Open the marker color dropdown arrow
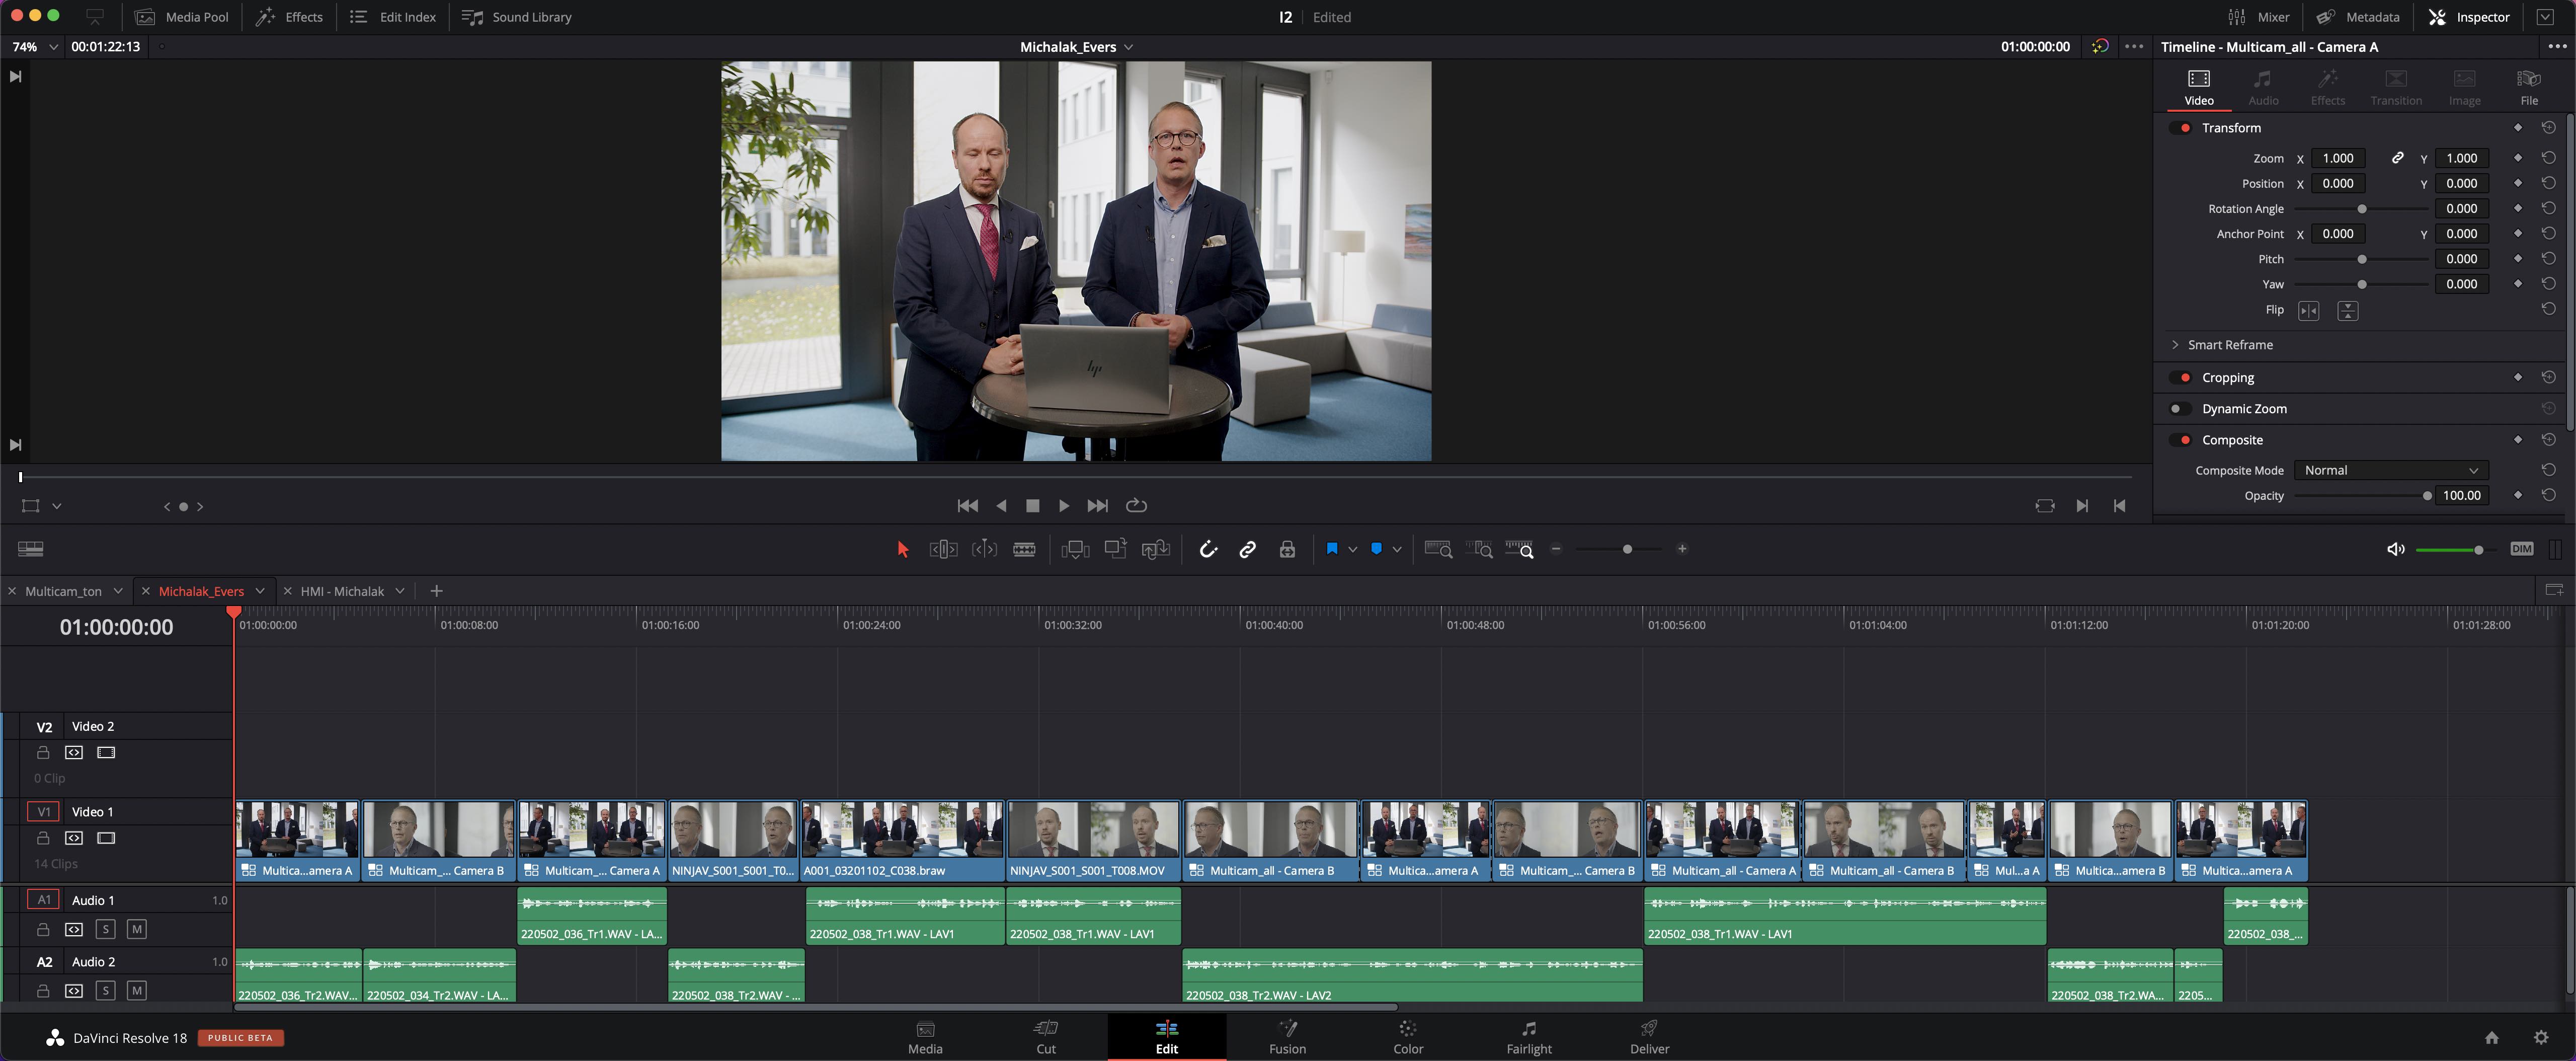The image size is (2576, 1061). pyautogui.click(x=1397, y=550)
